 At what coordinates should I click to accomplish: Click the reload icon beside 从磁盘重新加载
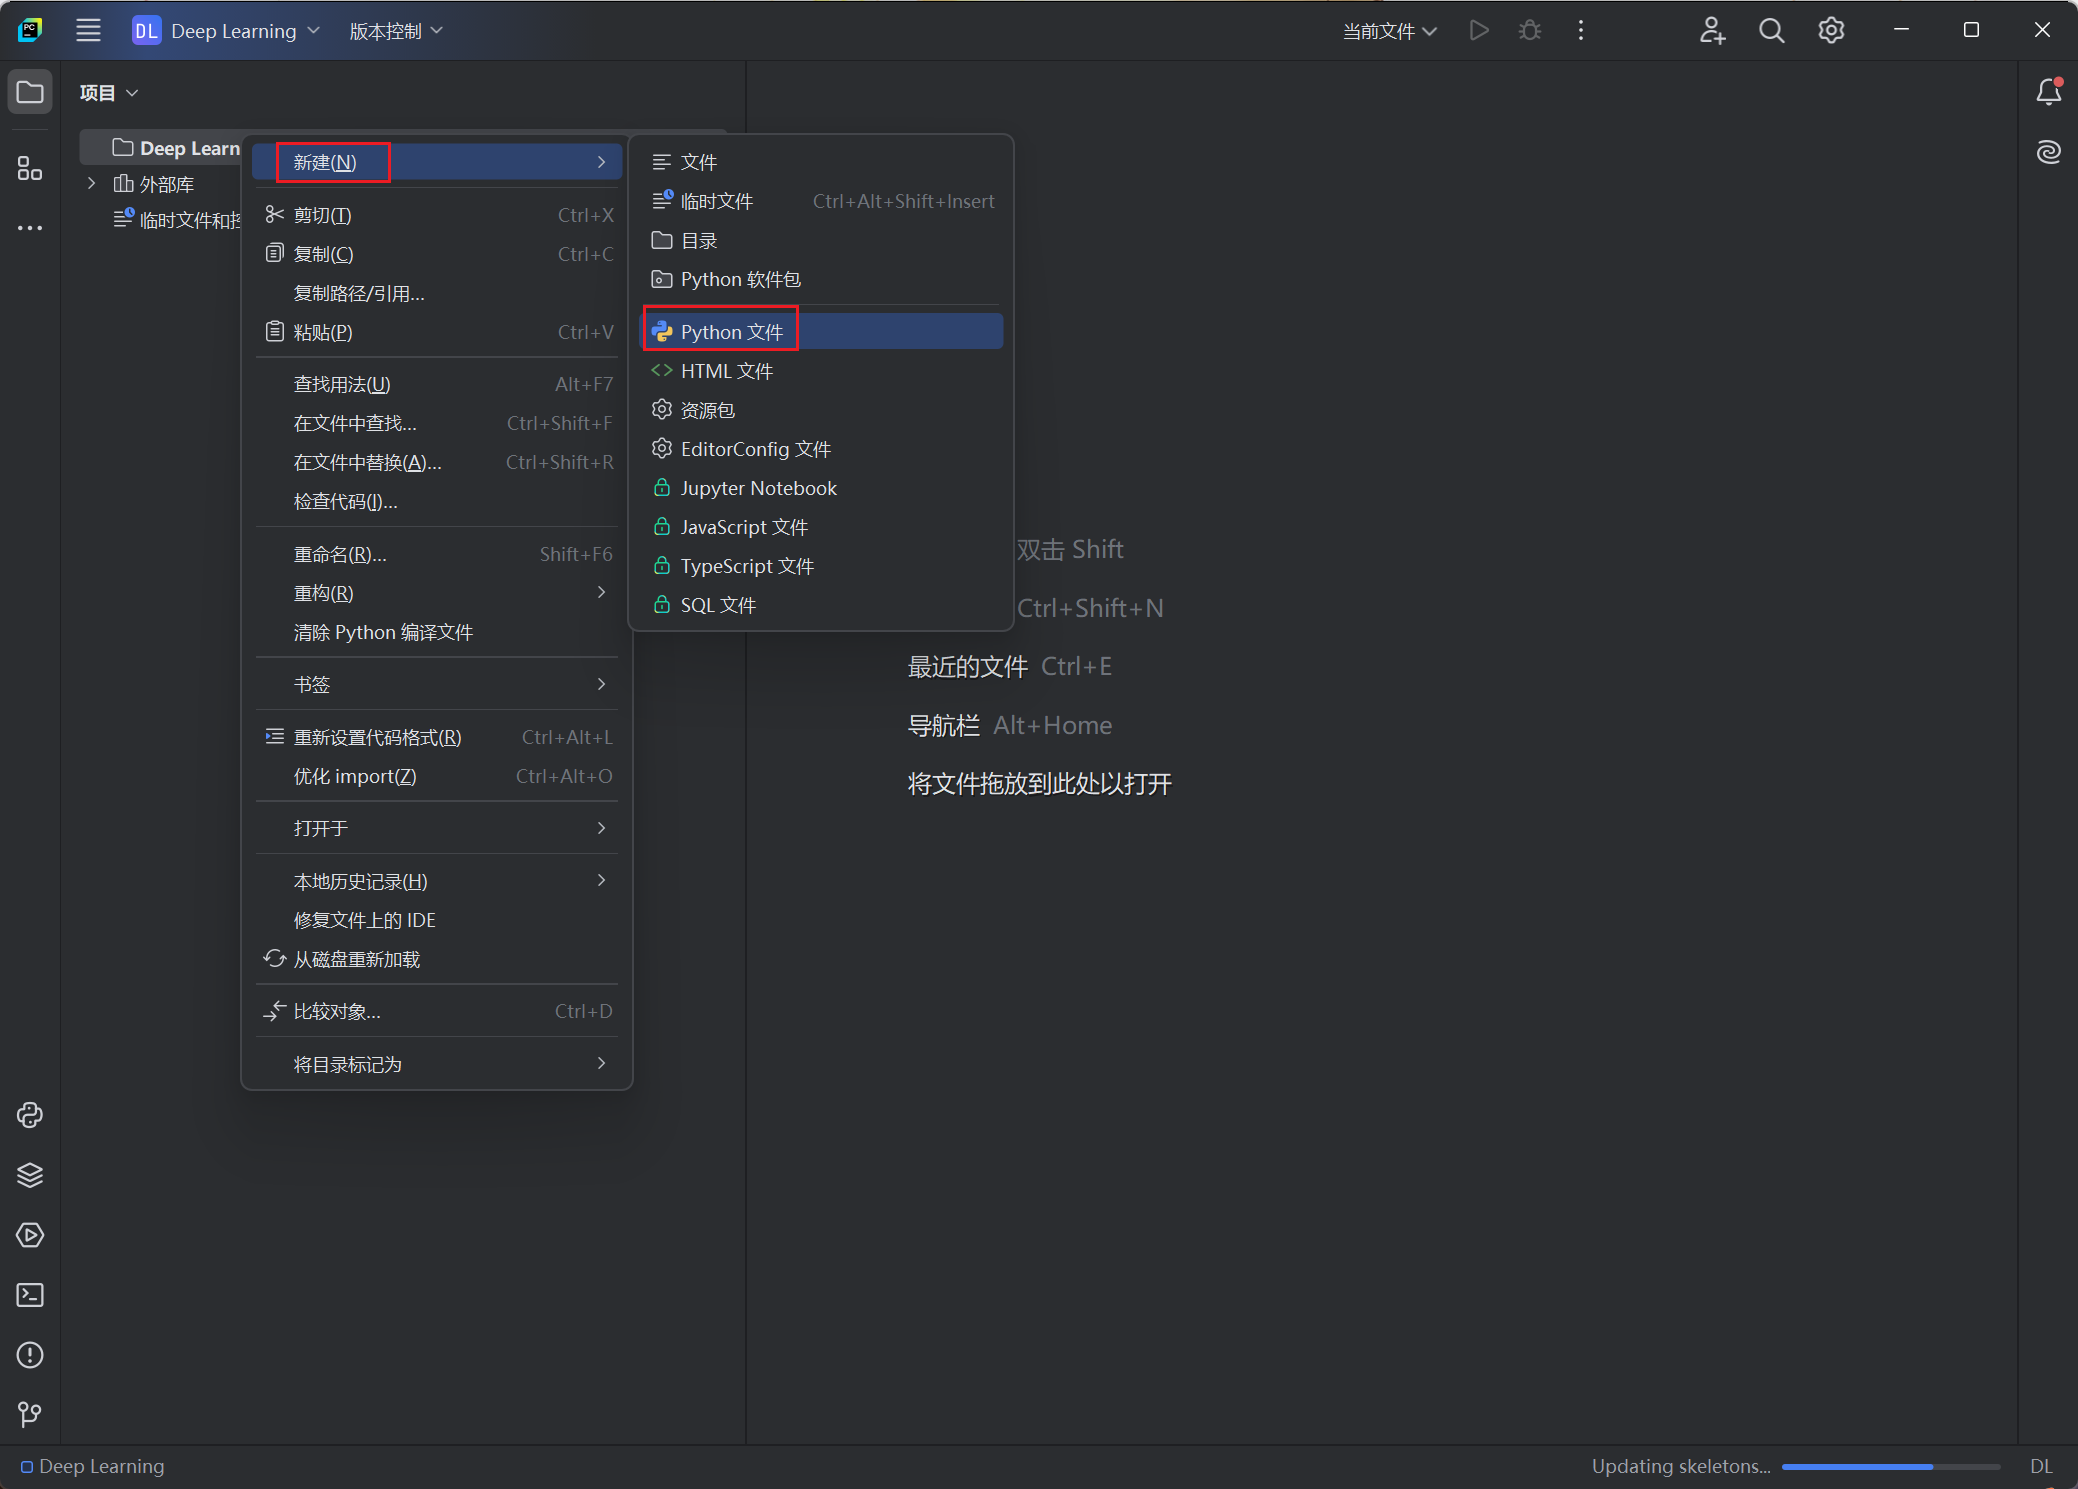(x=274, y=958)
